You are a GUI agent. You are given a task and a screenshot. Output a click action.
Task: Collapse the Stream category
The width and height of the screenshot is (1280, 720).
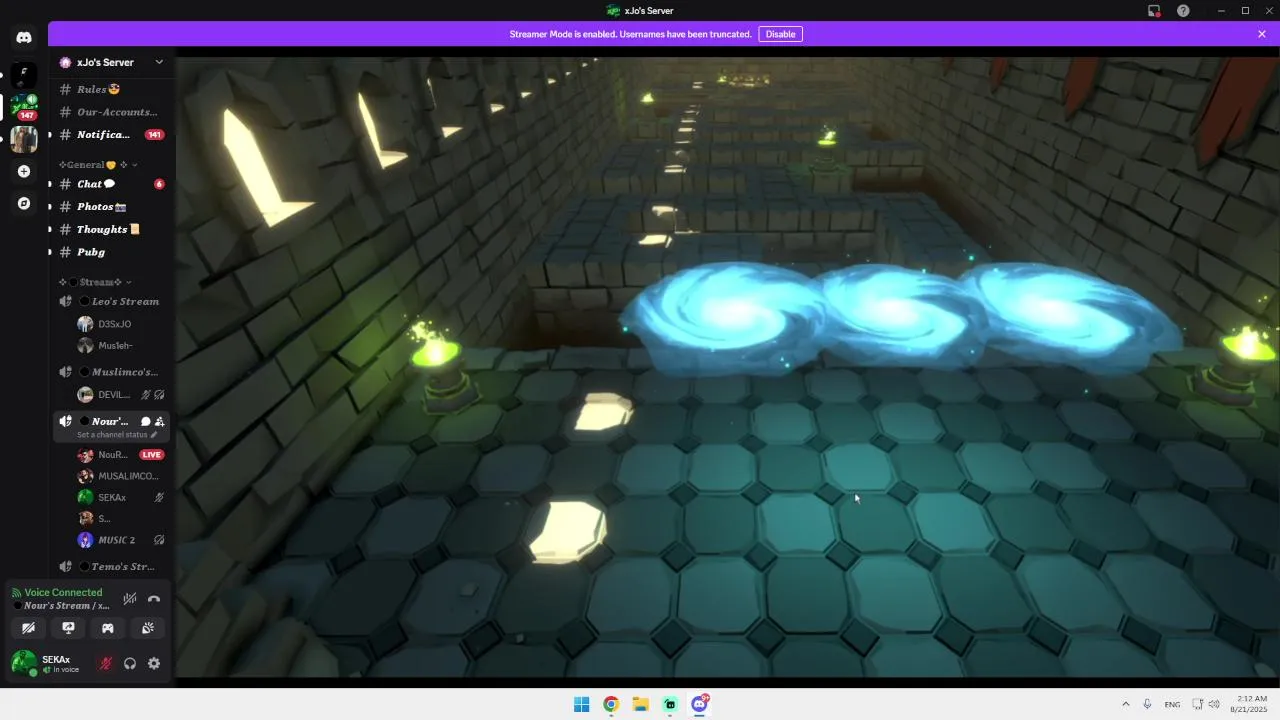point(95,282)
